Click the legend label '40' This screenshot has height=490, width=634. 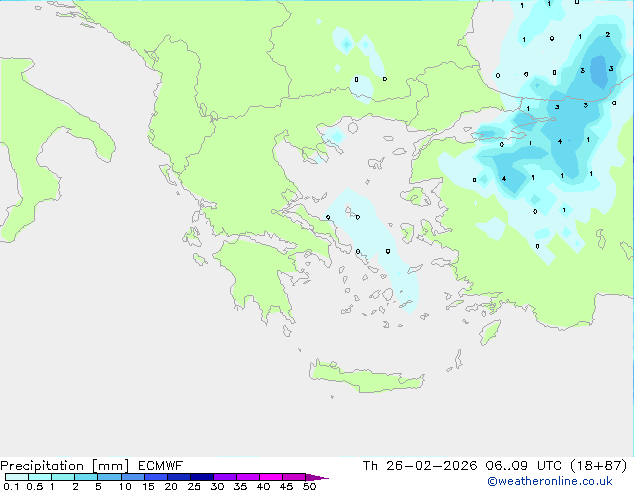pyautogui.click(x=263, y=486)
